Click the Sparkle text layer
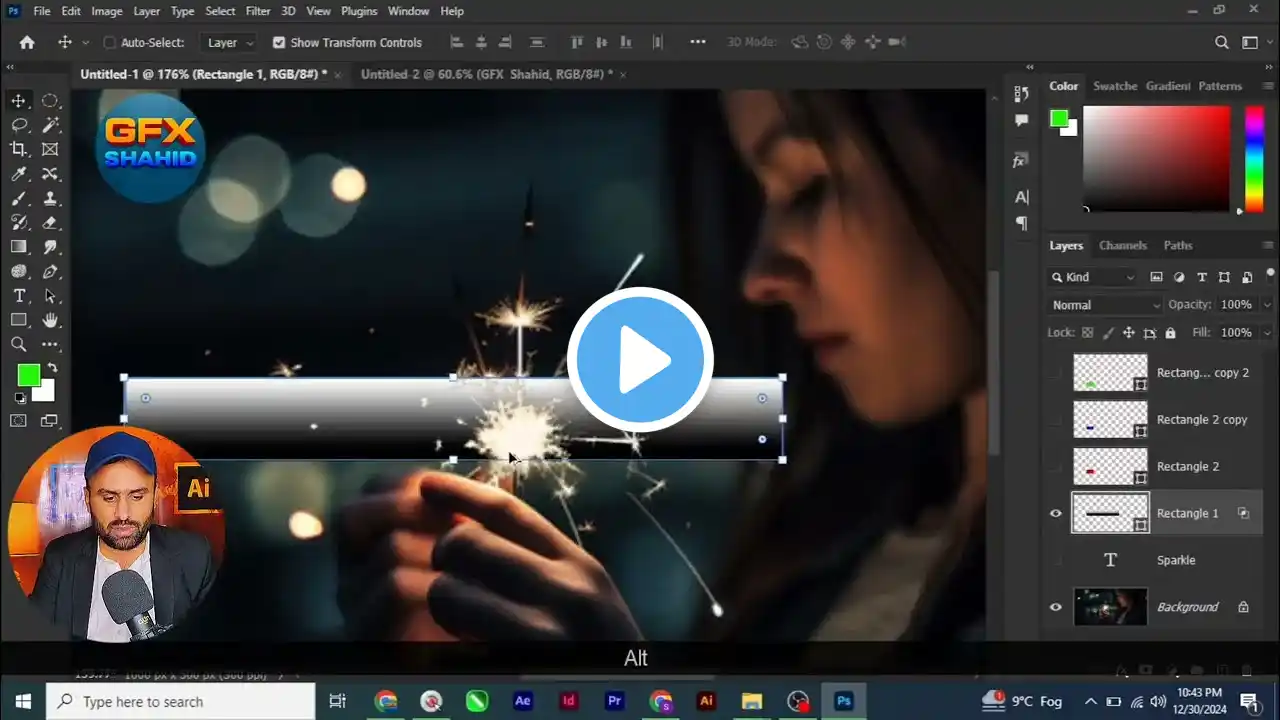The height and width of the screenshot is (720, 1280). [1175, 560]
